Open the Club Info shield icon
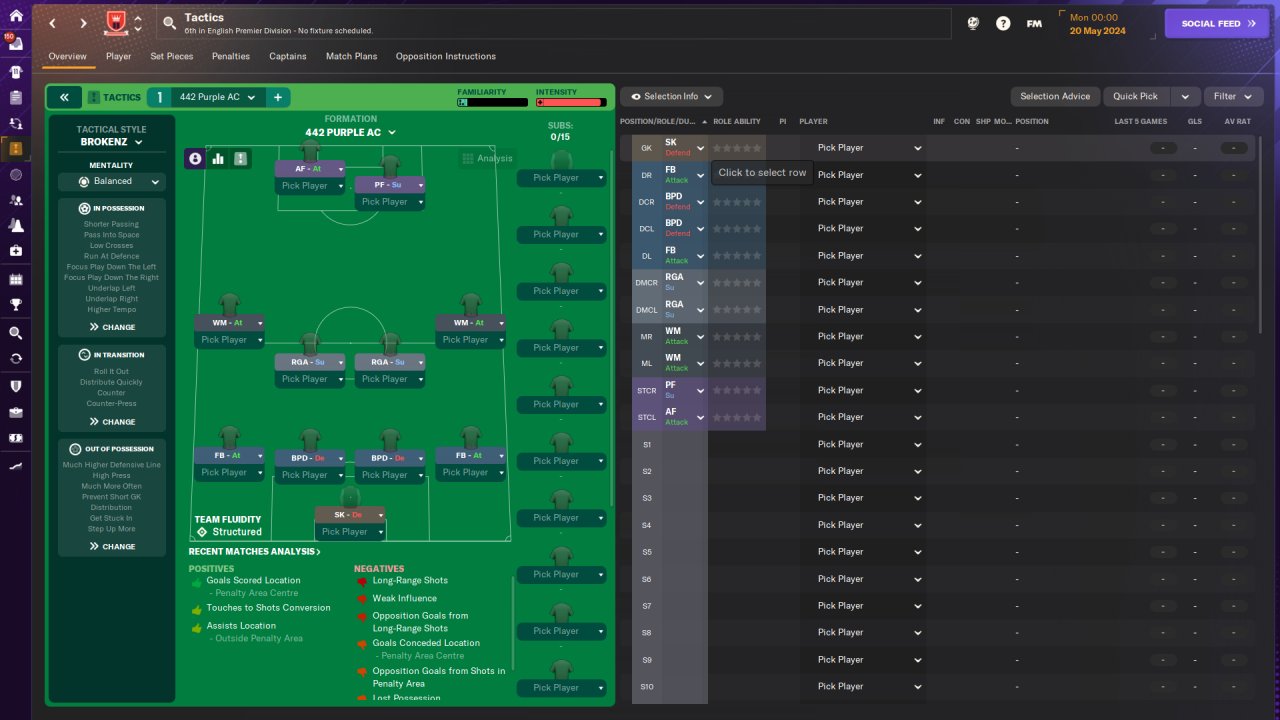Screen dimensions: 1280x720 click(15, 386)
